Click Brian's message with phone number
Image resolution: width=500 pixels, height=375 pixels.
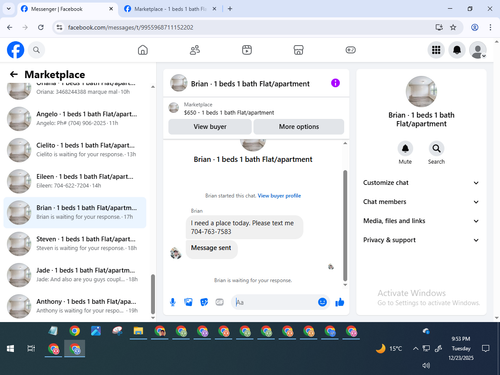pyautogui.click(x=244, y=227)
